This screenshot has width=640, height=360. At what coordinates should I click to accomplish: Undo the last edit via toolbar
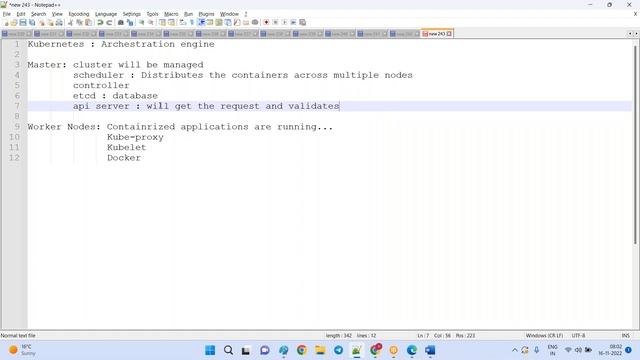(100, 22)
